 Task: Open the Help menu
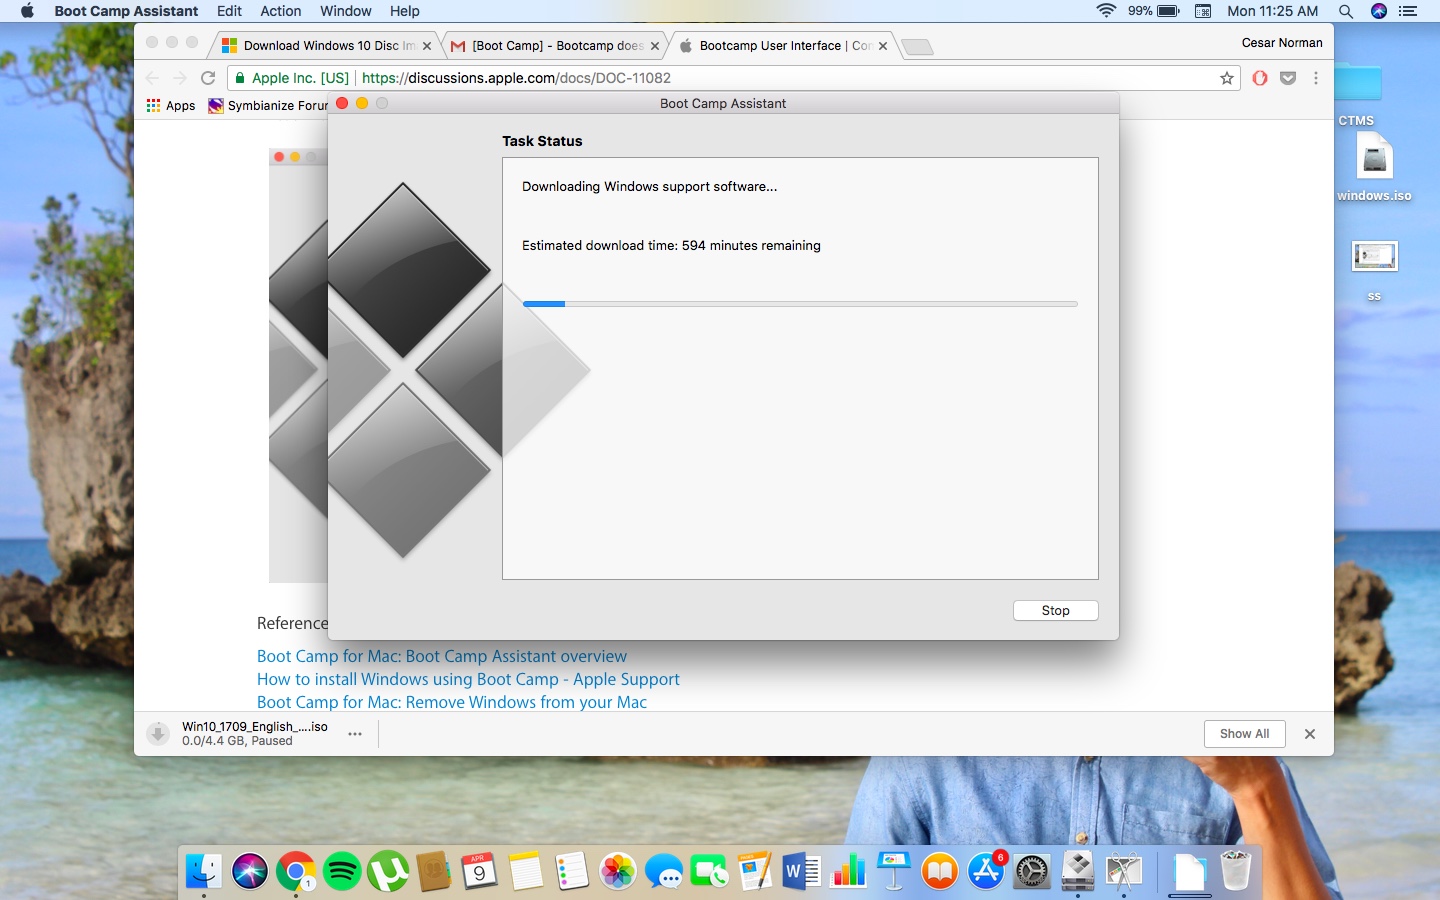405,11
